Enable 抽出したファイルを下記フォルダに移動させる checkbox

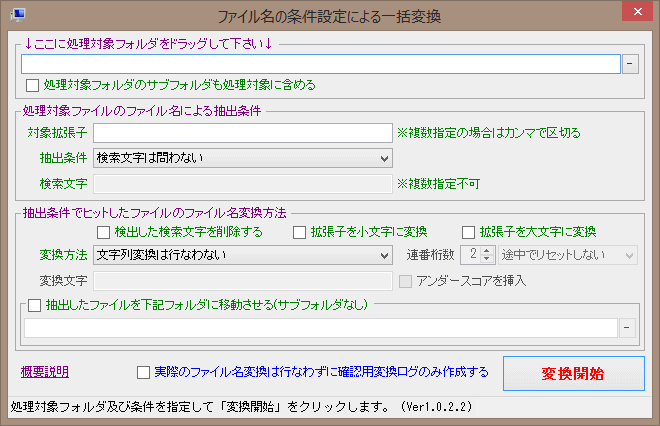pyautogui.click(x=36, y=304)
